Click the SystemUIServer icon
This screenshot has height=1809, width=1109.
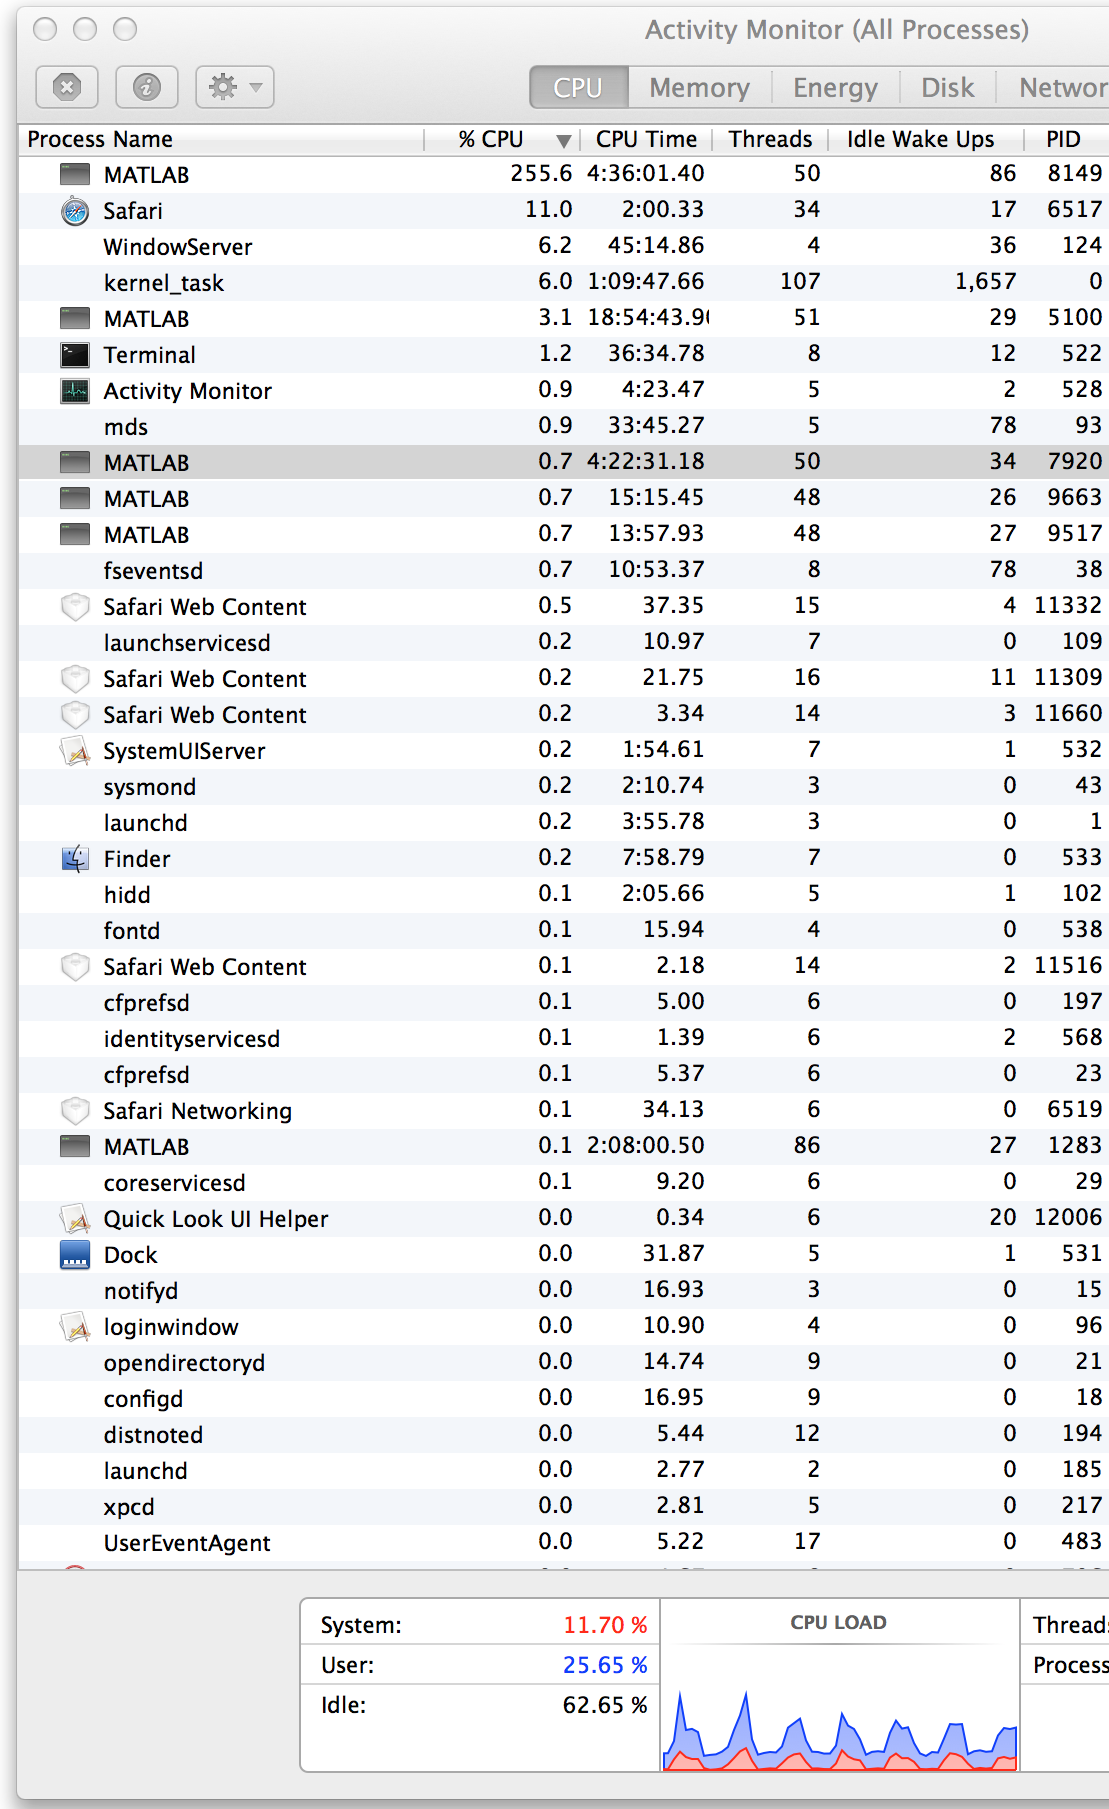[x=75, y=751]
